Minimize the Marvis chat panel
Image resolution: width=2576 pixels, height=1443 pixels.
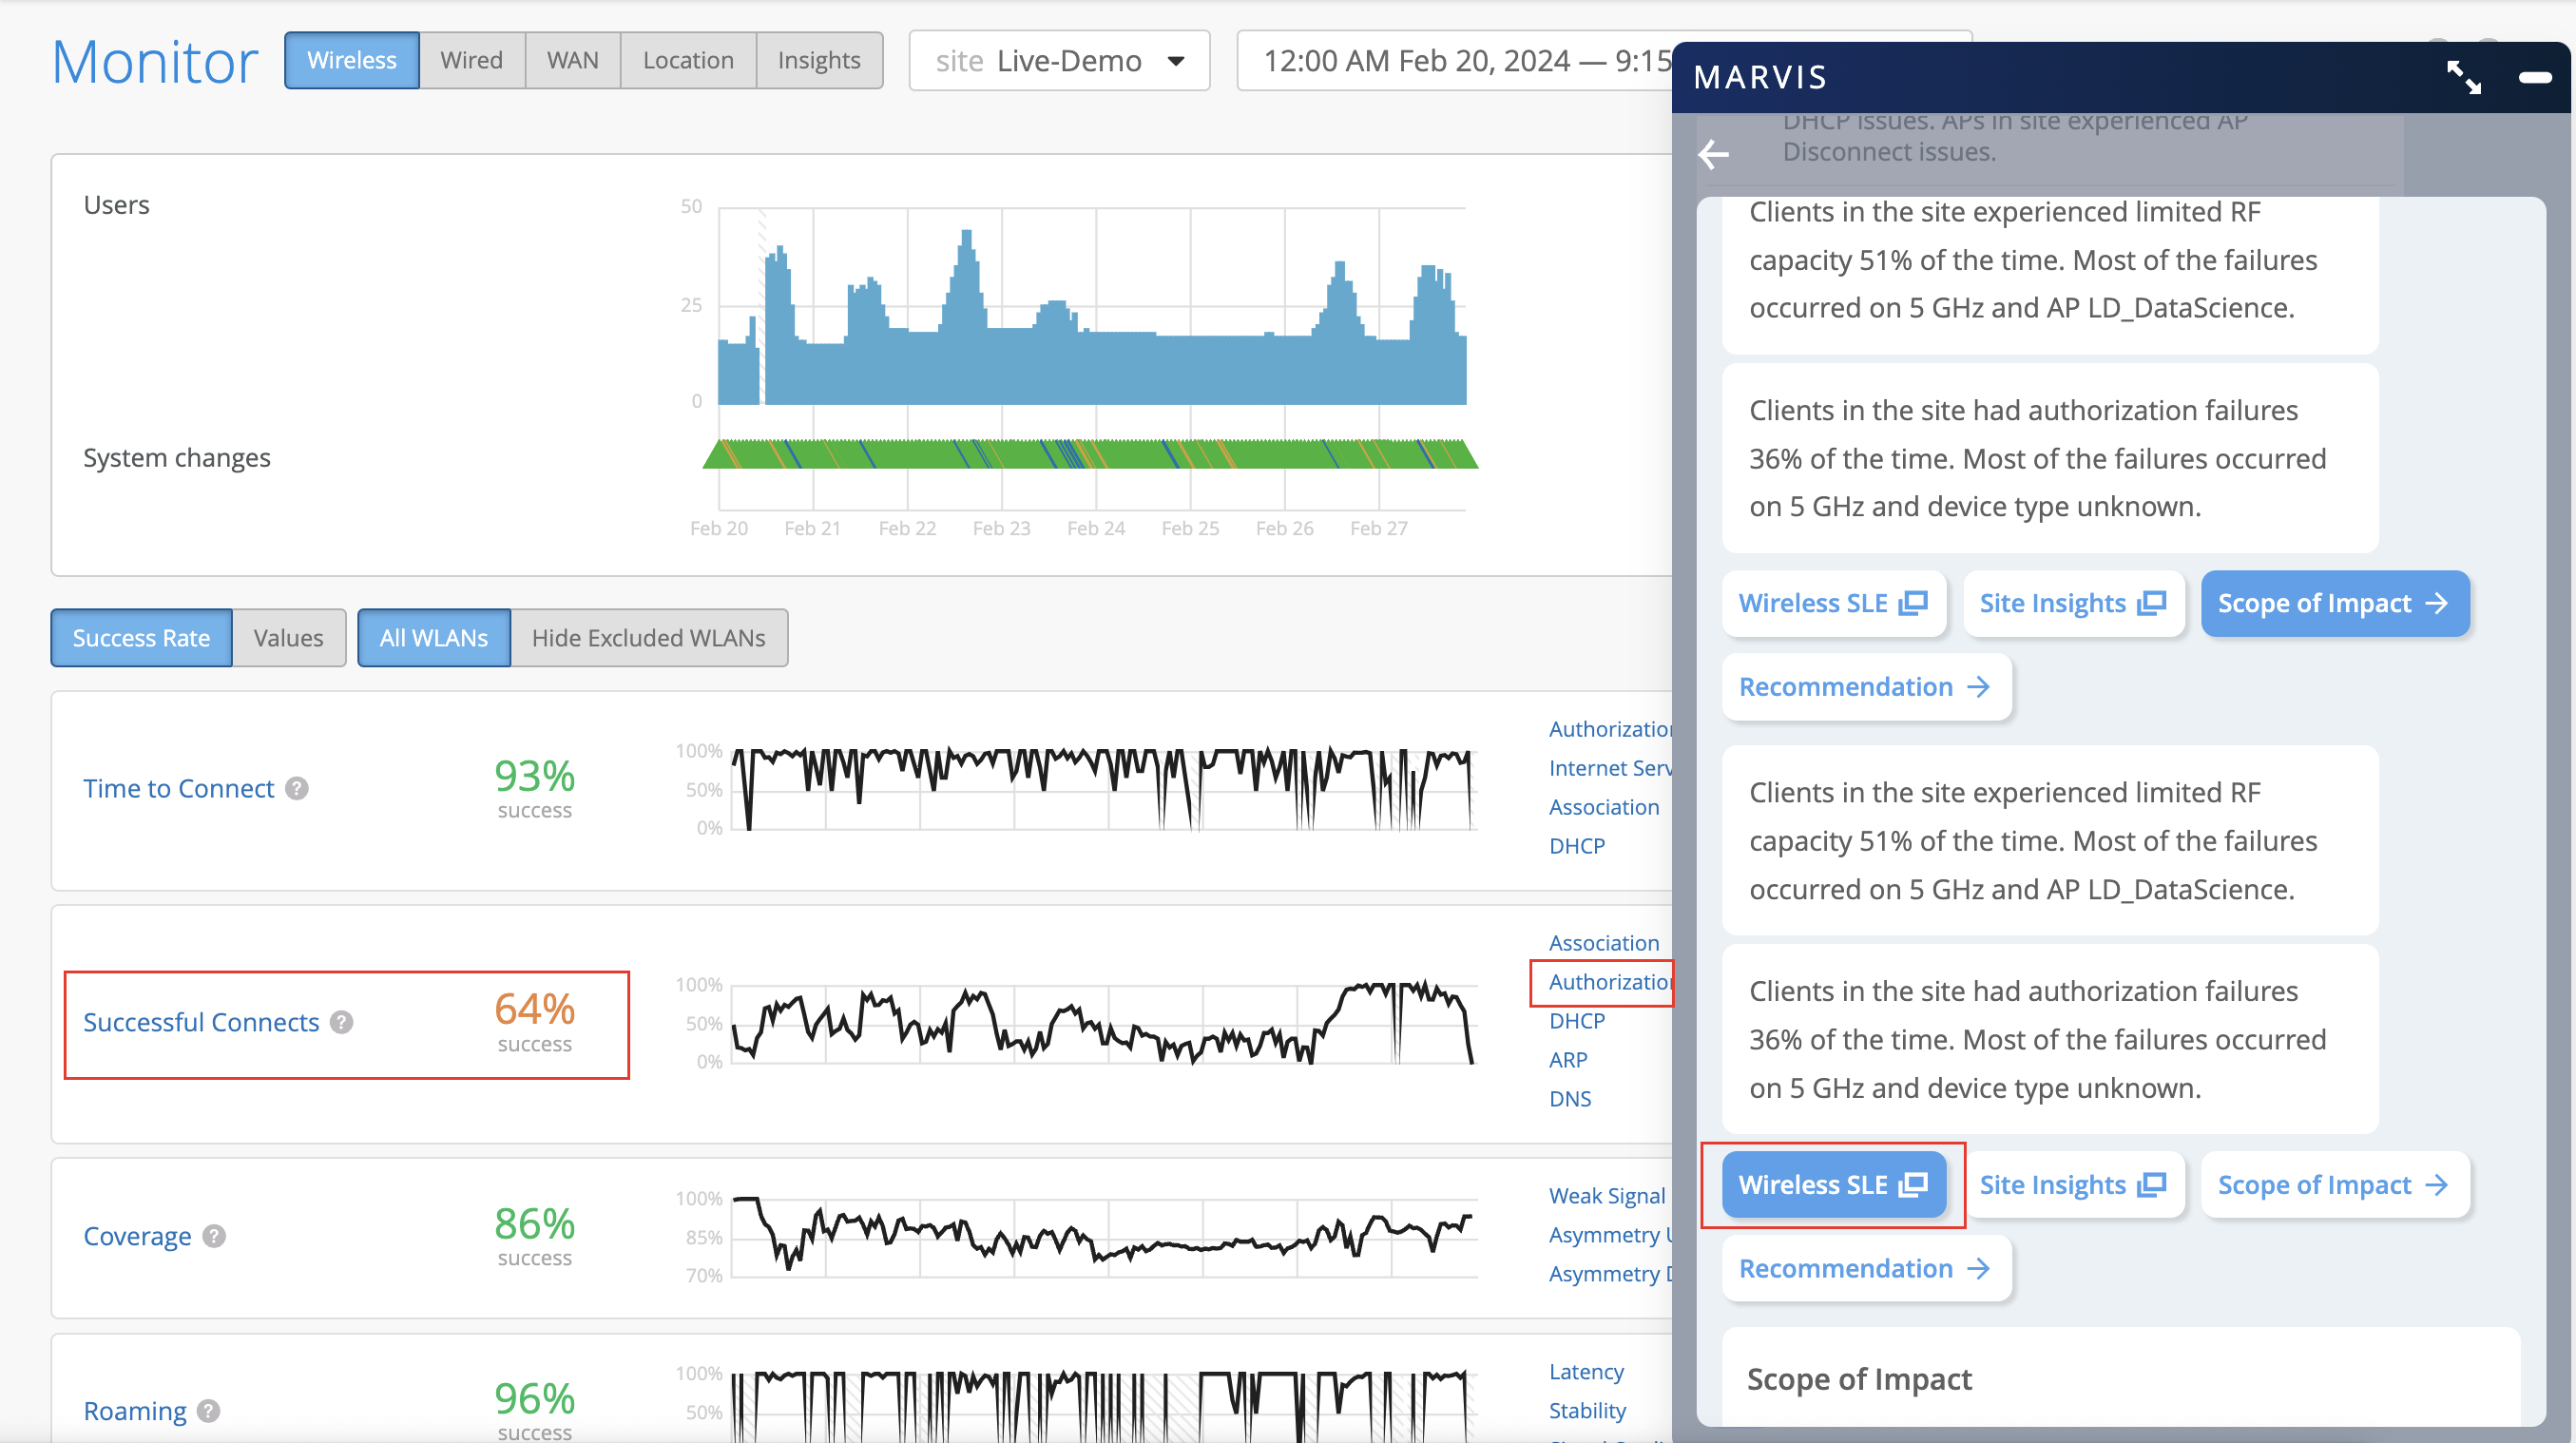tap(2535, 77)
